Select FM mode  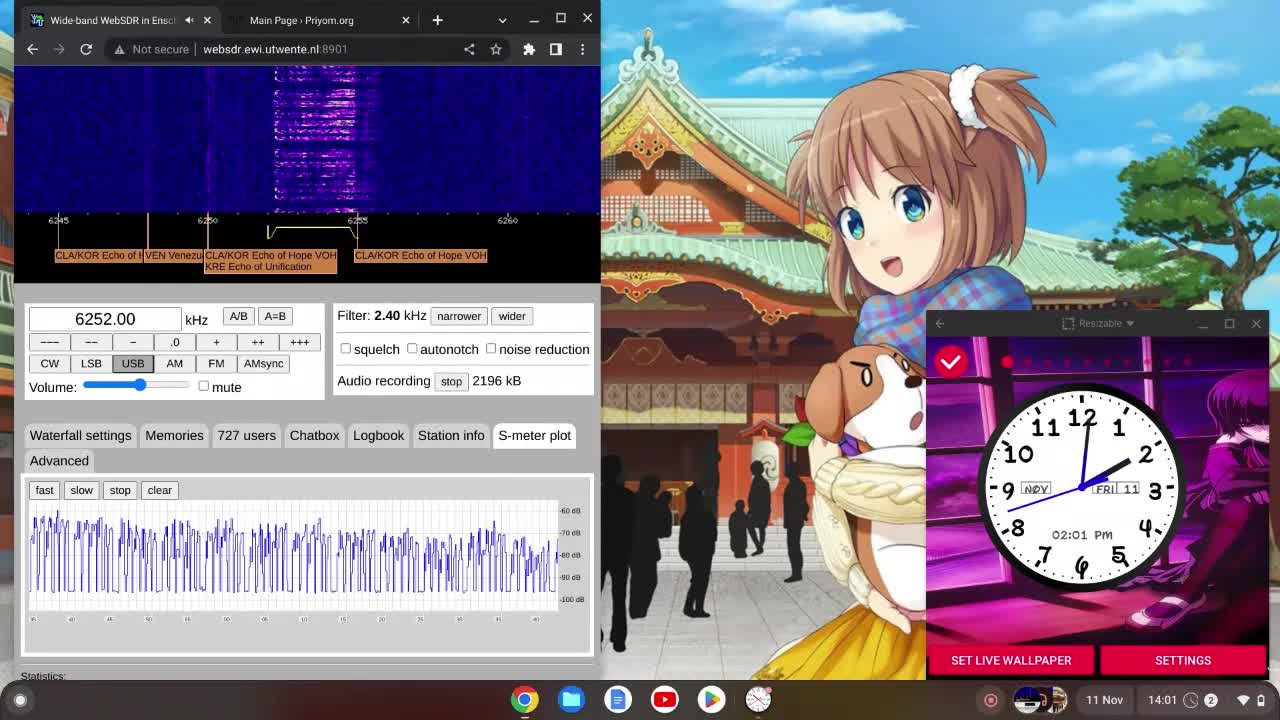click(216, 363)
